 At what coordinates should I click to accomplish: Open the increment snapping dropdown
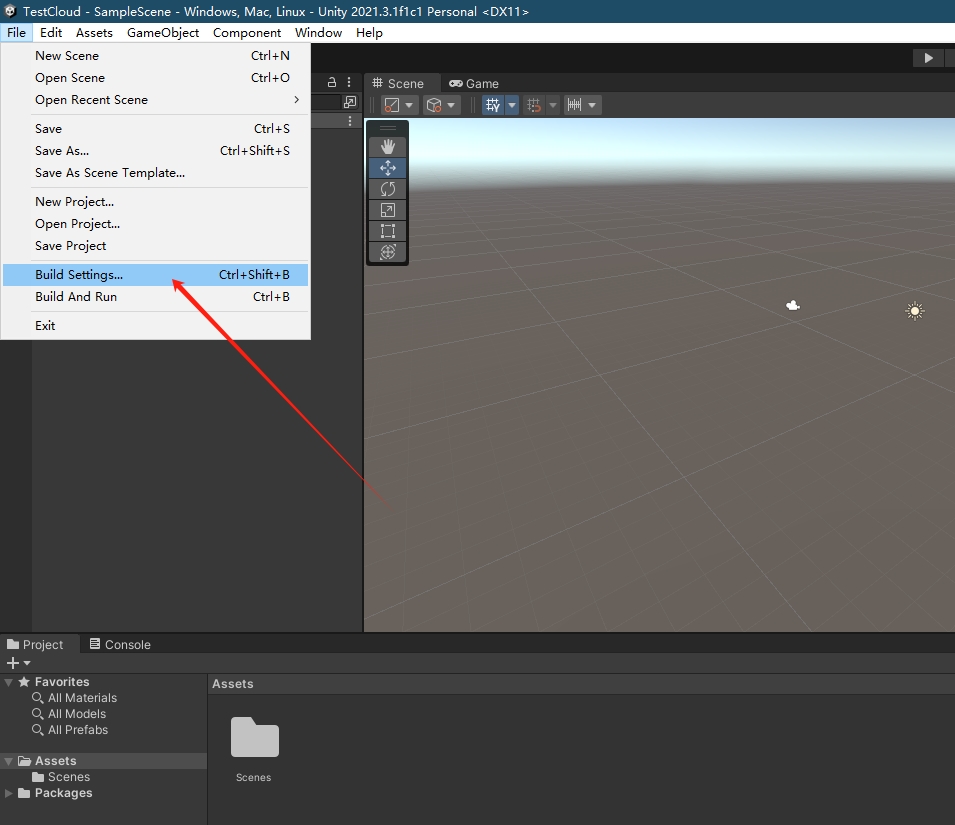[582, 105]
